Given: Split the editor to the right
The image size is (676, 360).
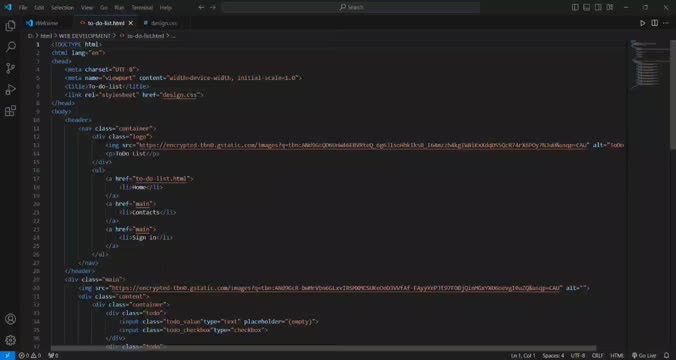Looking at the screenshot, I should point(654,23).
